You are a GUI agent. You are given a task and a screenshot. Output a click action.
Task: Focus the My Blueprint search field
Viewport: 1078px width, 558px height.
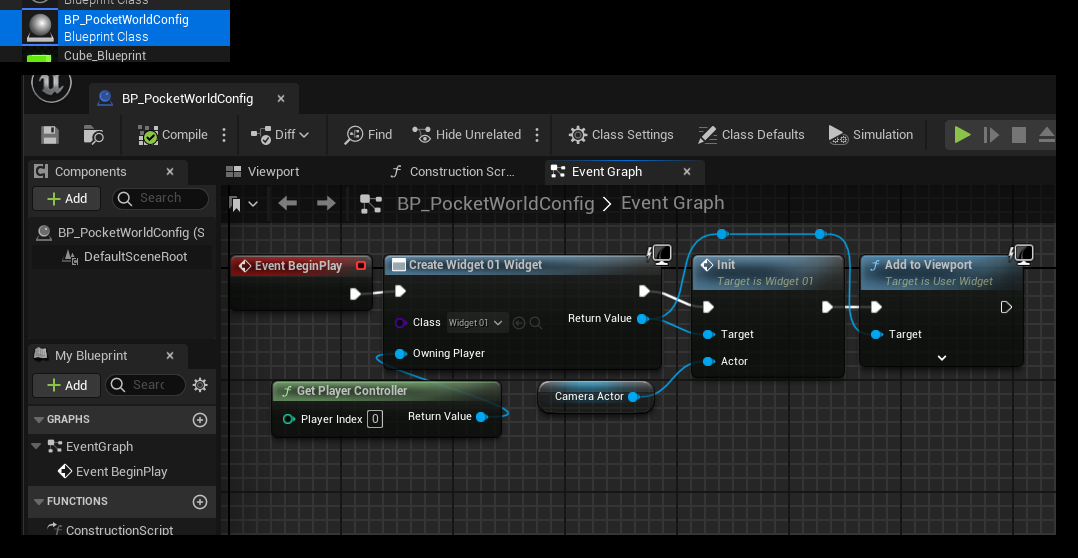pos(145,385)
